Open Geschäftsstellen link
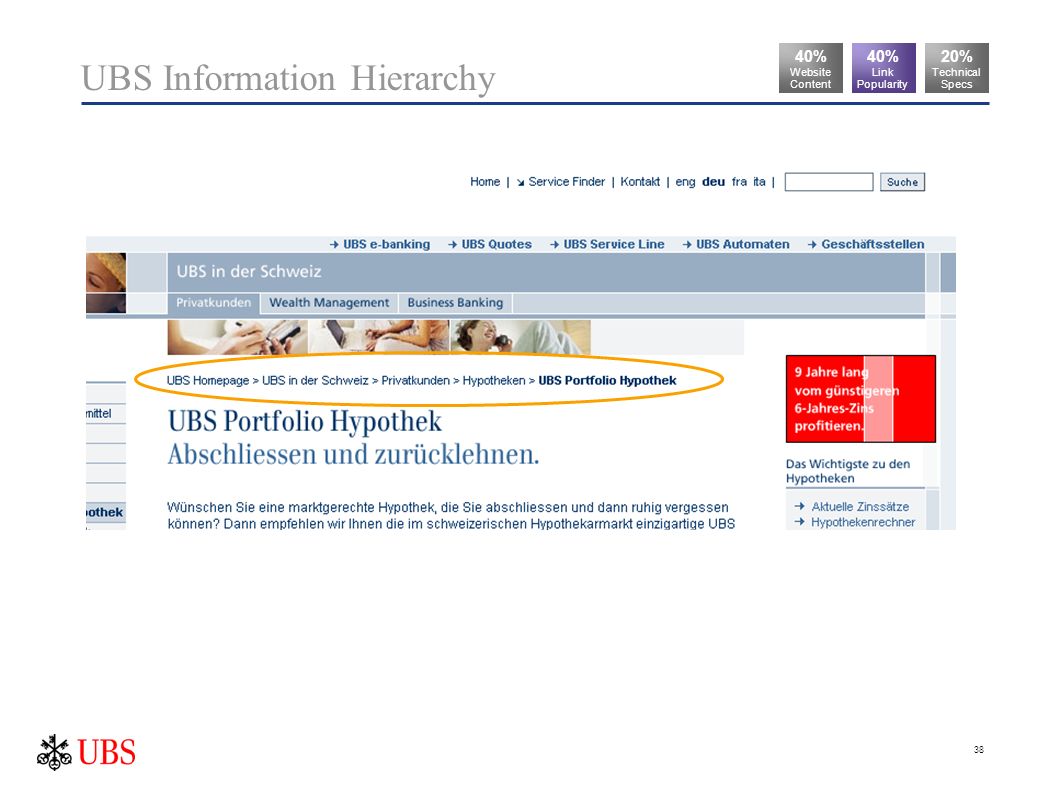 point(872,244)
